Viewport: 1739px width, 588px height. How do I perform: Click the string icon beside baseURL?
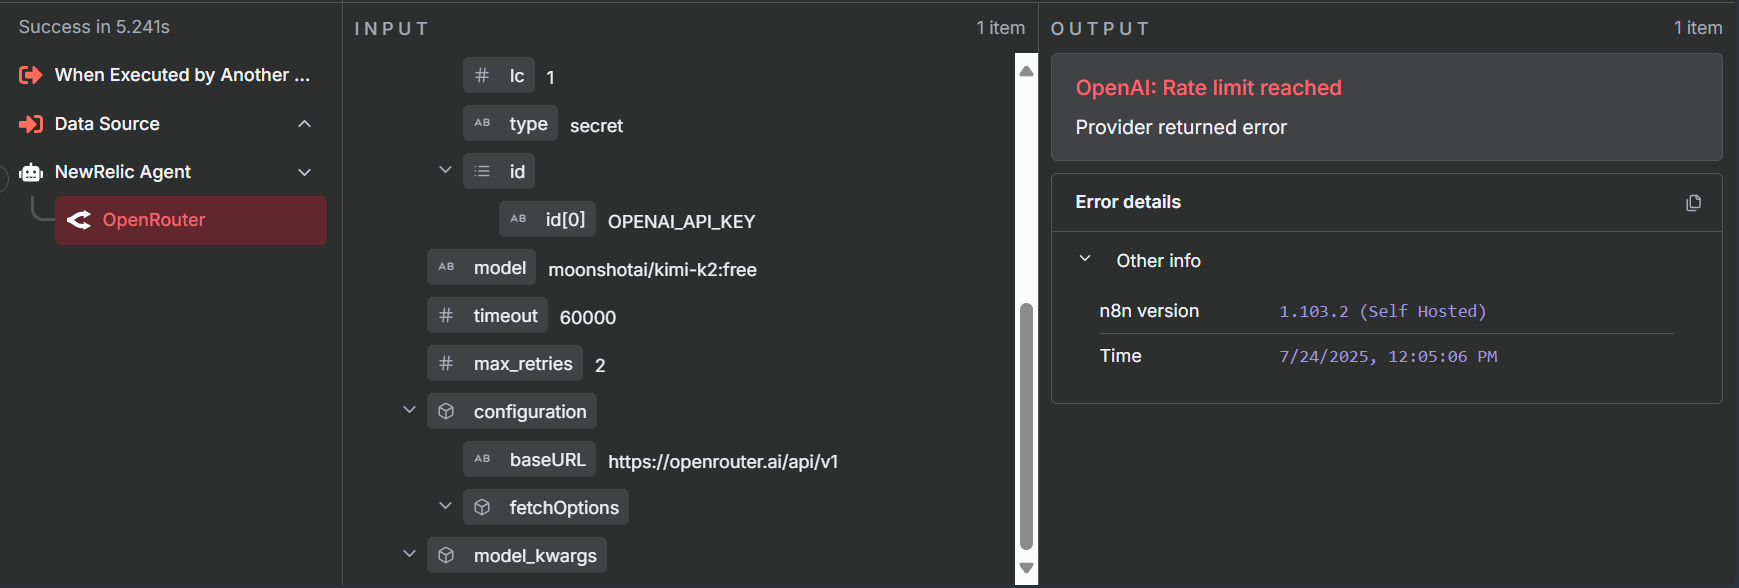click(x=482, y=459)
